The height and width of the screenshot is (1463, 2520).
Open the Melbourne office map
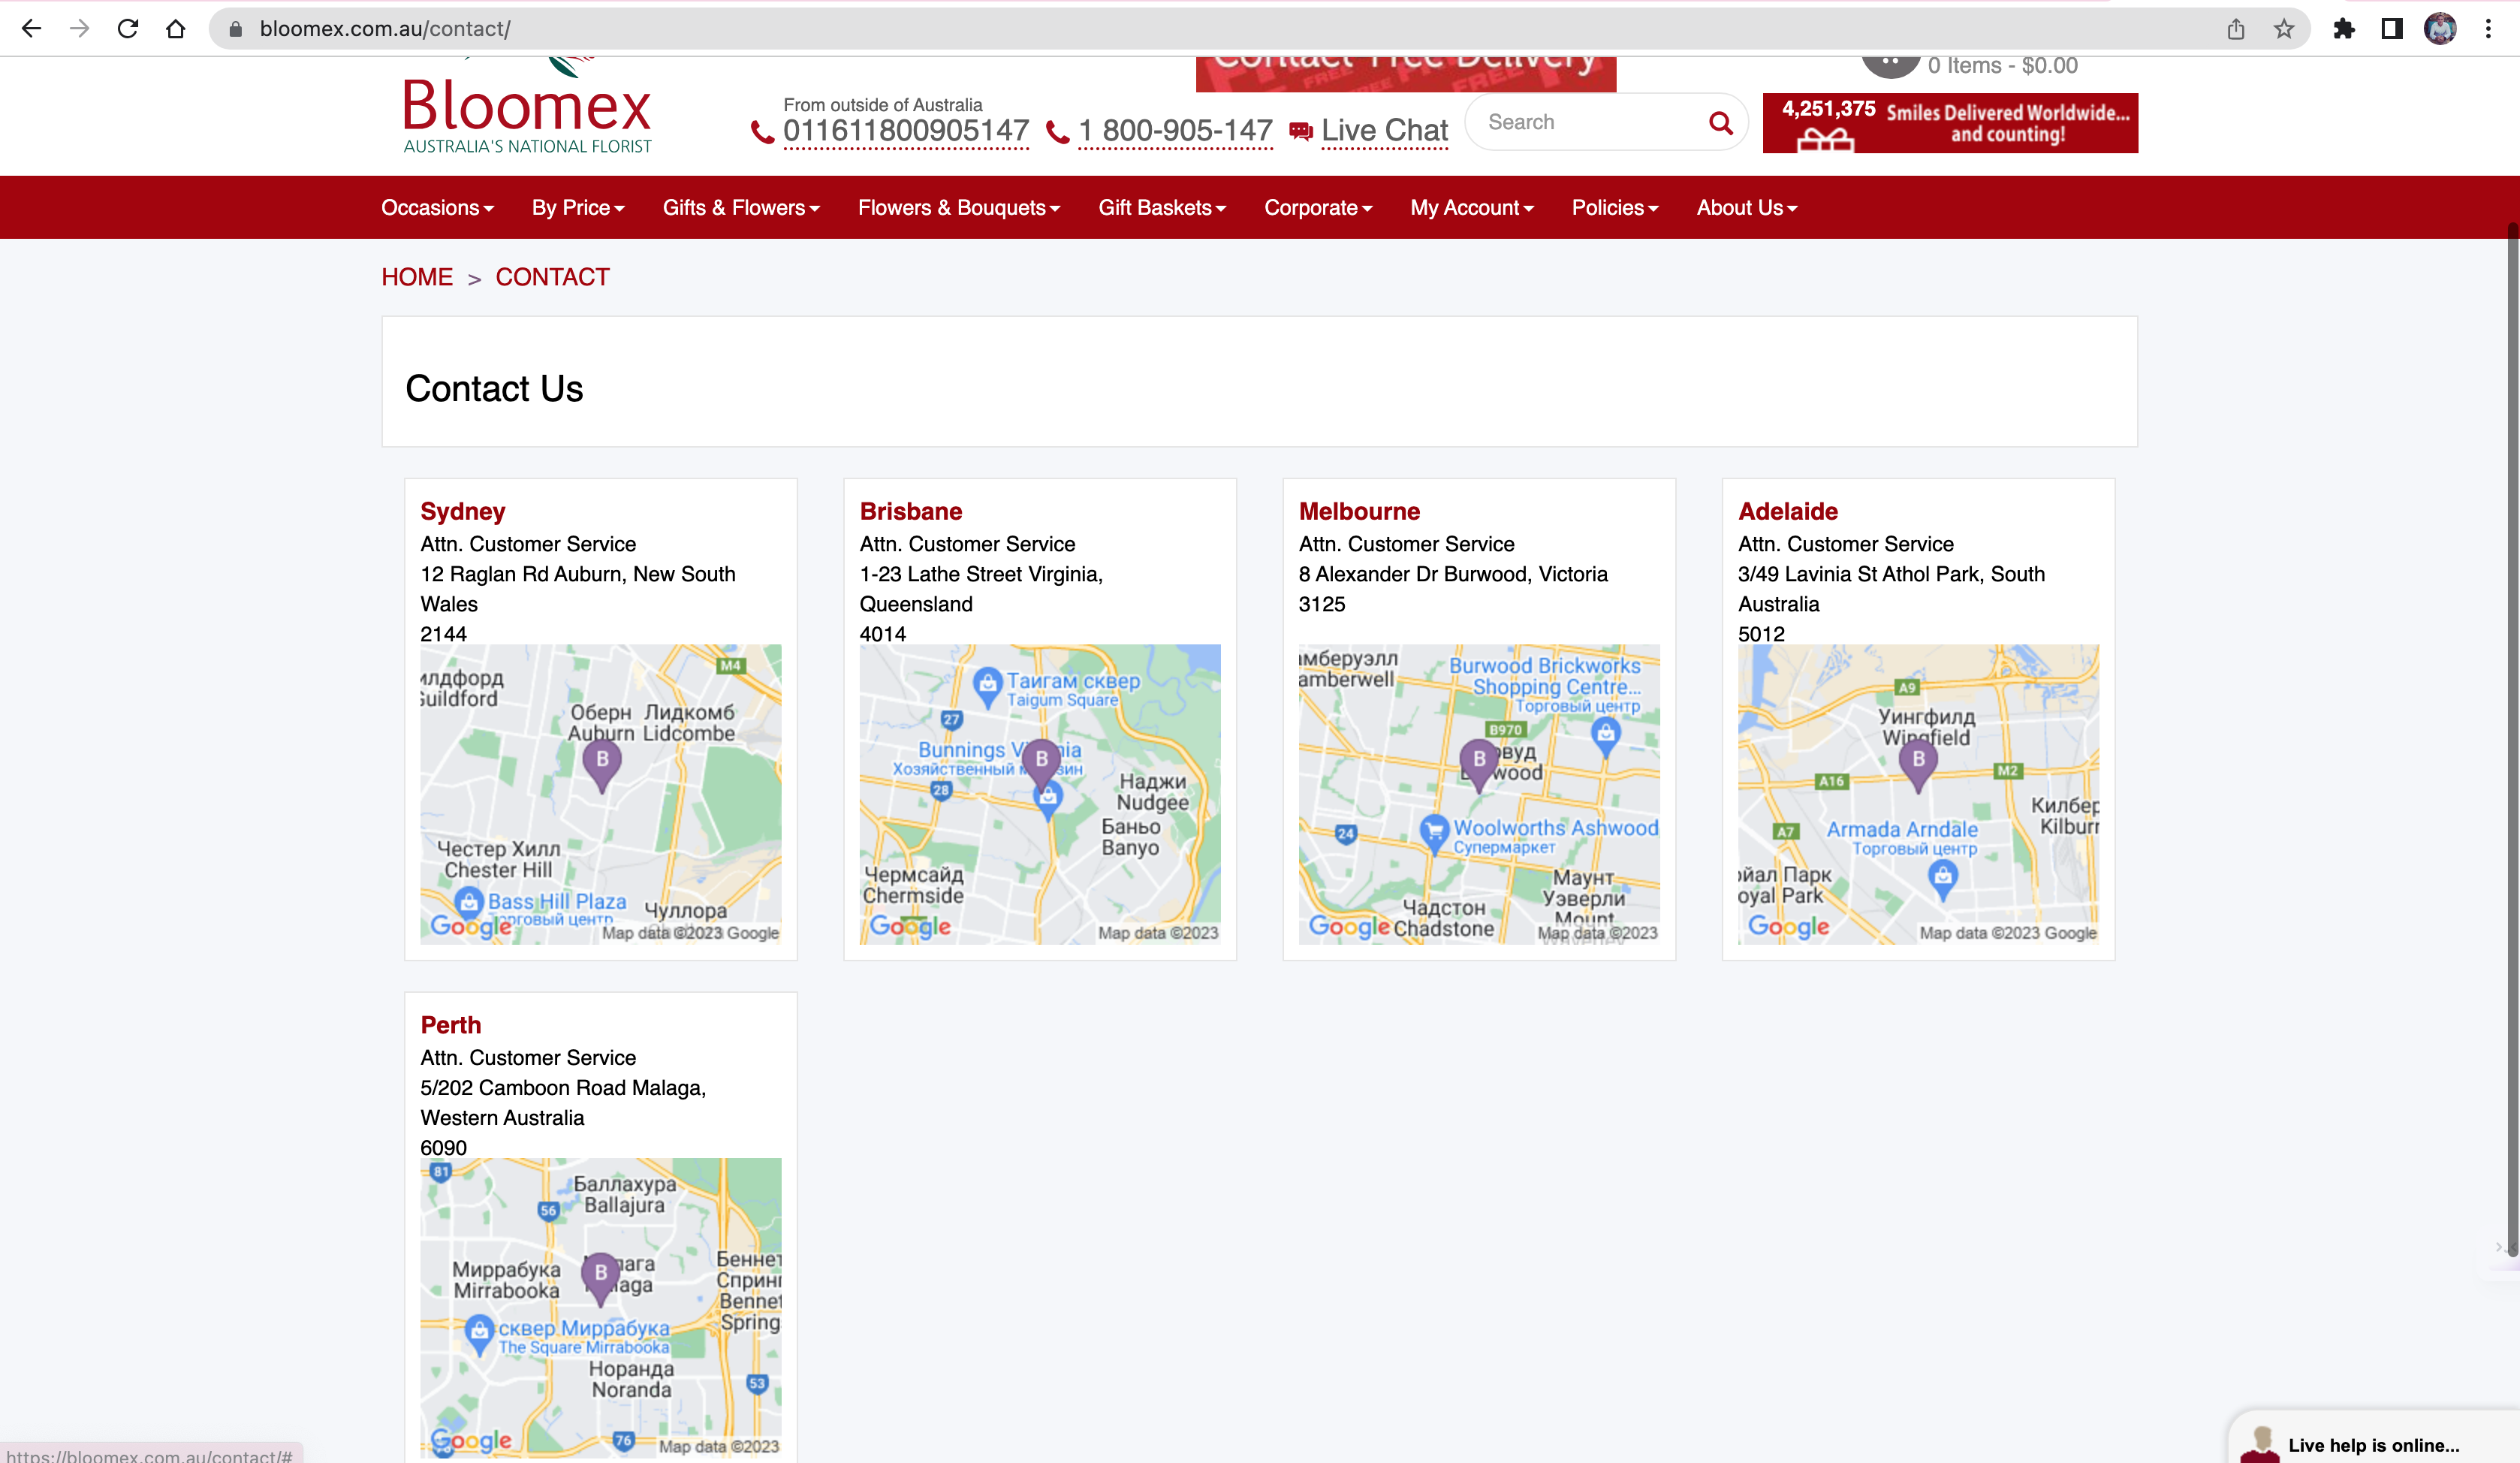[1479, 794]
